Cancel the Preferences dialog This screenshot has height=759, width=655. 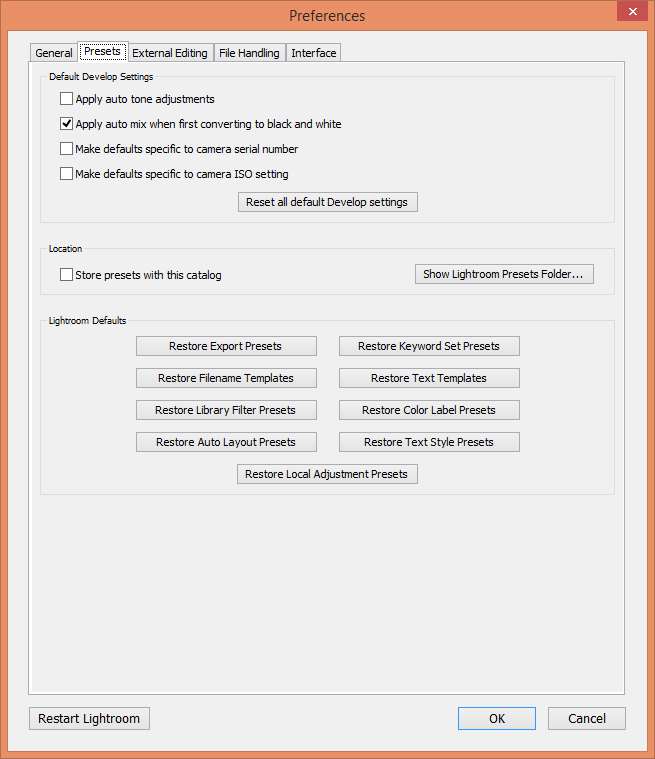click(x=587, y=718)
